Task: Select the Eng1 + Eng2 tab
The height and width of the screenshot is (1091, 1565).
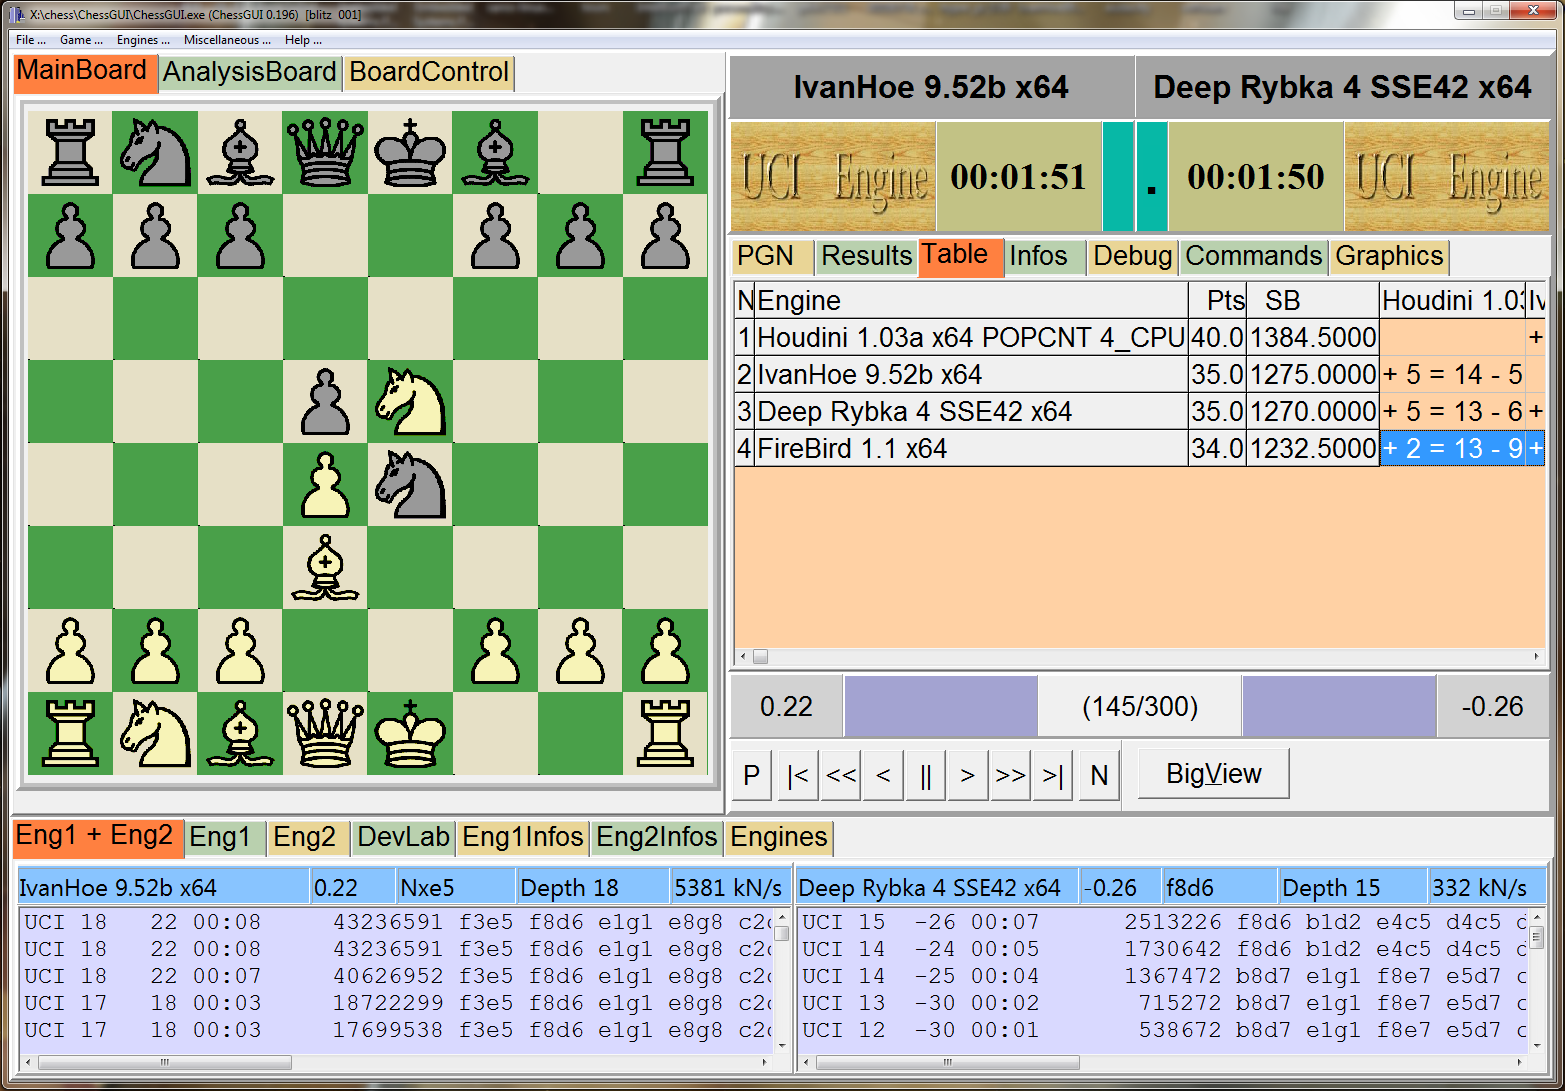Action: pyautogui.click(x=98, y=837)
